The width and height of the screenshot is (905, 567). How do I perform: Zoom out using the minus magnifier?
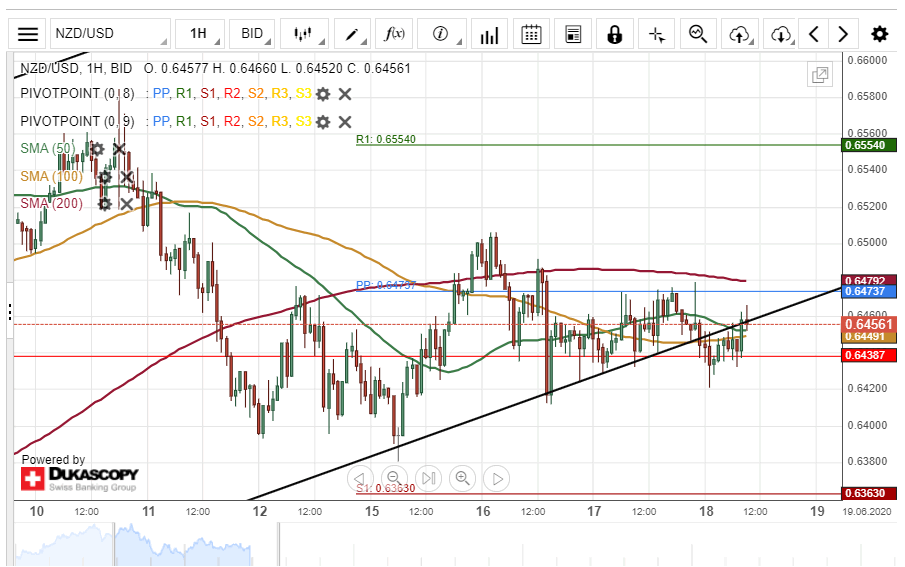[394, 479]
